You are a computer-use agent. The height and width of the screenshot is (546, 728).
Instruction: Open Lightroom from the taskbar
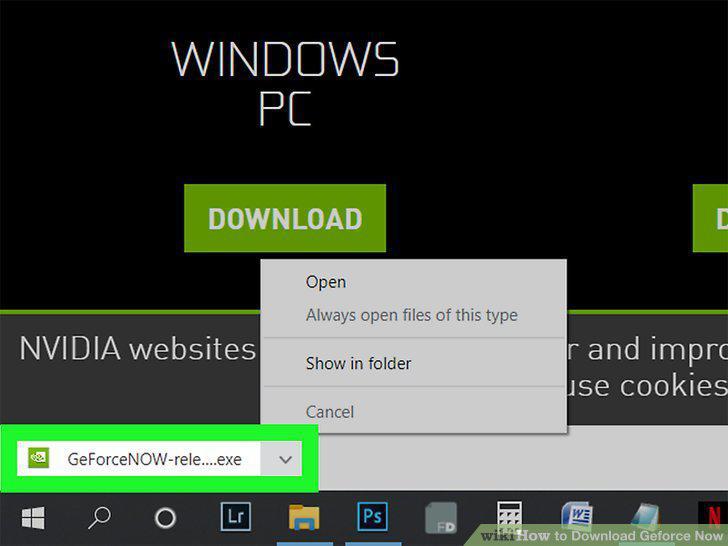click(x=236, y=516)
